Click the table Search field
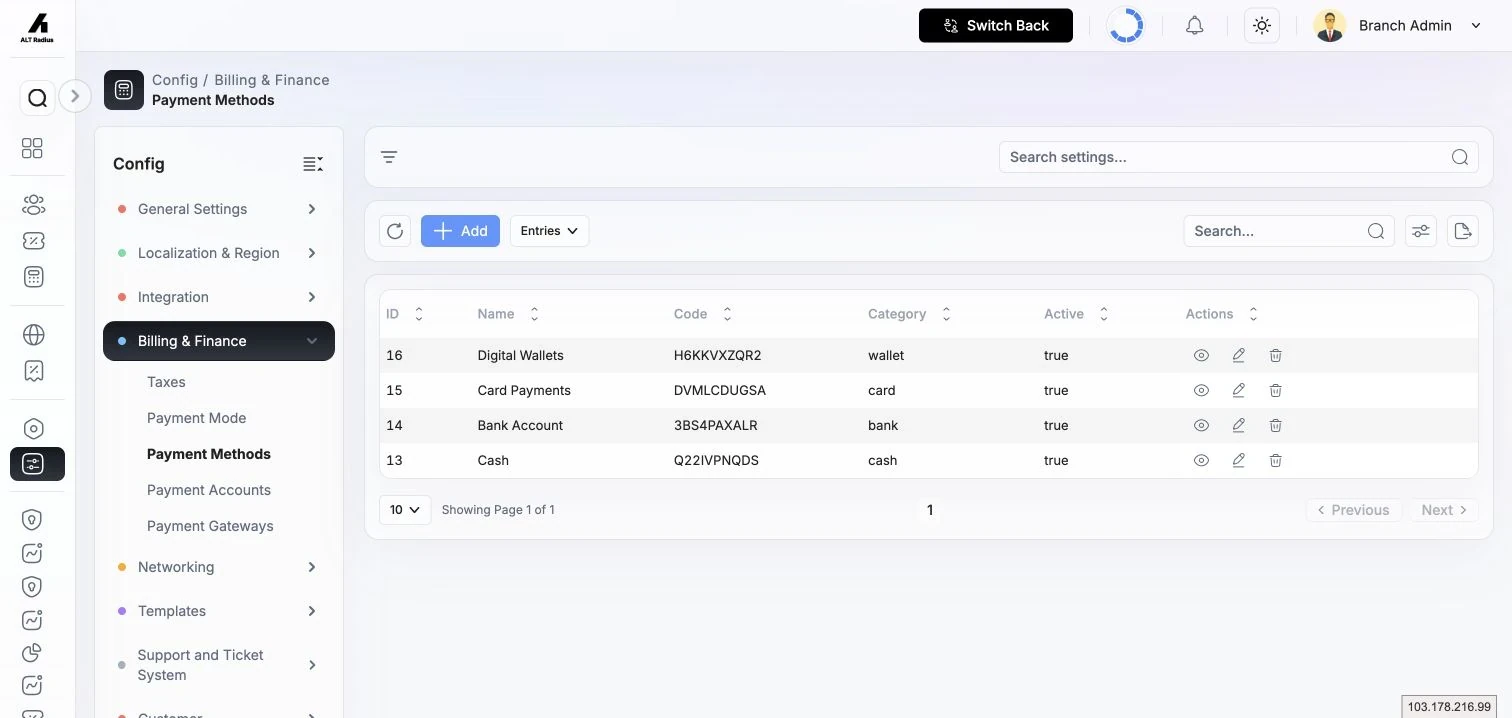 1289,231
